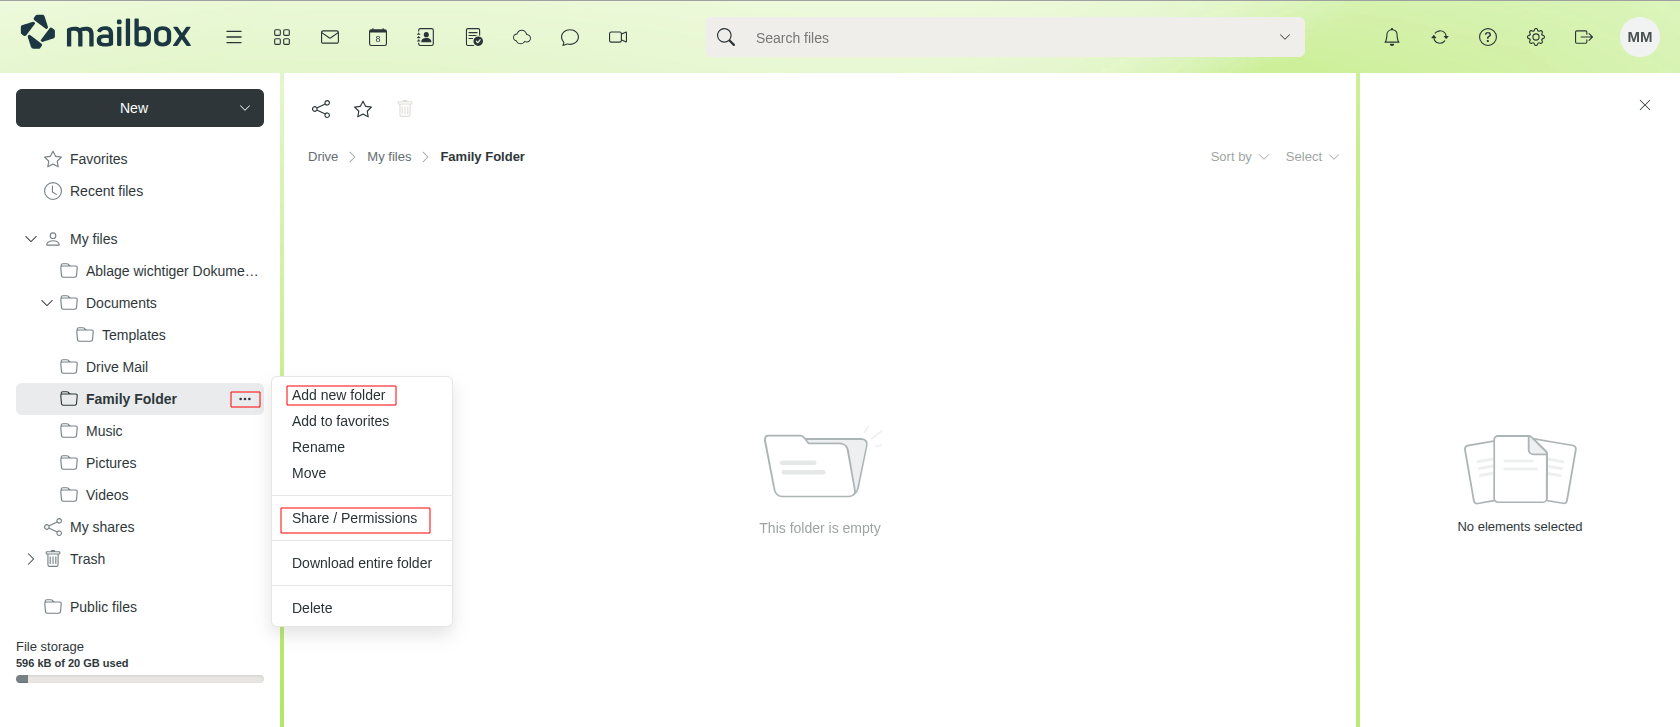1680x727 pixels.
Task: Collapse the My files tree
Action: pyautogui.click(x=31, y=239)
